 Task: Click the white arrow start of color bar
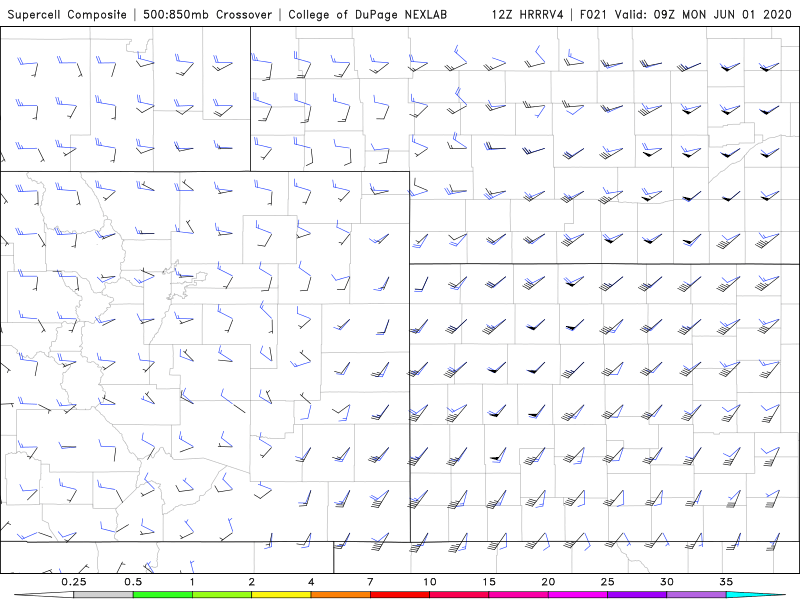[44, 595]
